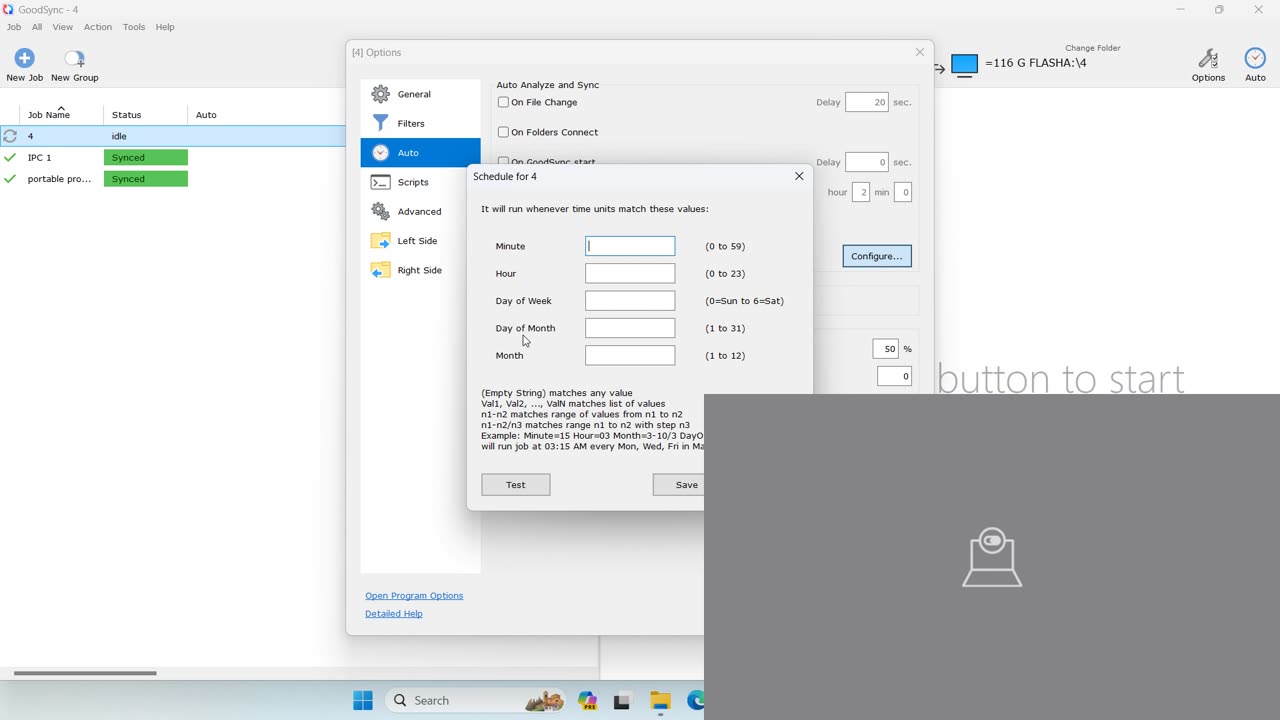
Task: Click Synced status of IPC 1
Action: point(146,158)
